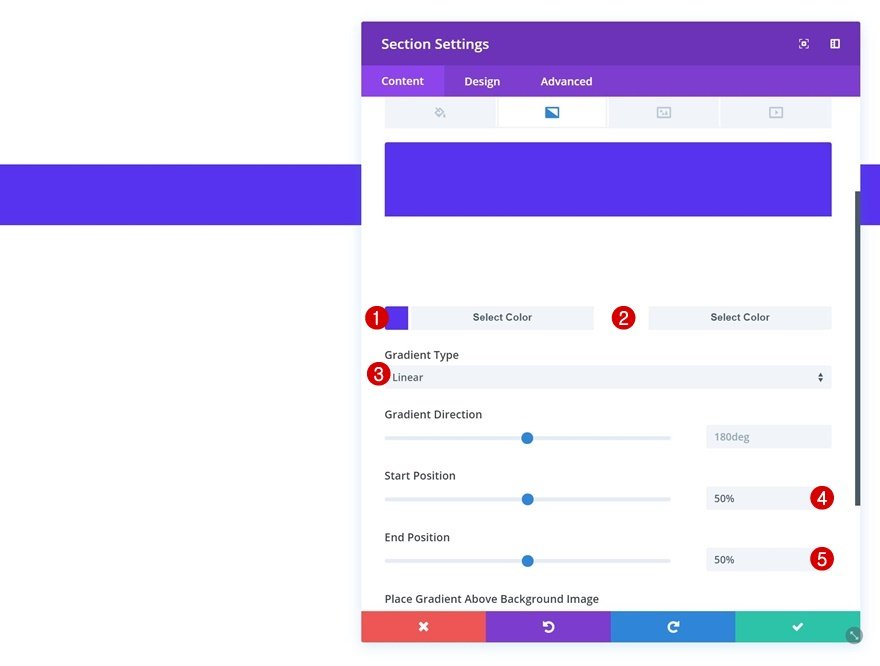The height and width of the screenshot is (666, 880).
Task: Open the background color paint bucket tab
Action: (x=440, y=113)
